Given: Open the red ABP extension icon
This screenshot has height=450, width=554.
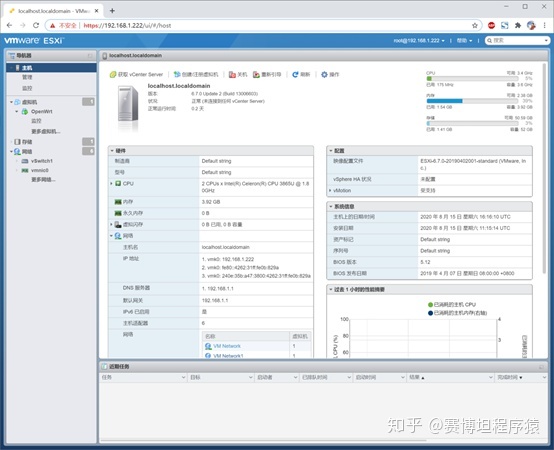Looking at the screenshot, I should click(491, 25).
